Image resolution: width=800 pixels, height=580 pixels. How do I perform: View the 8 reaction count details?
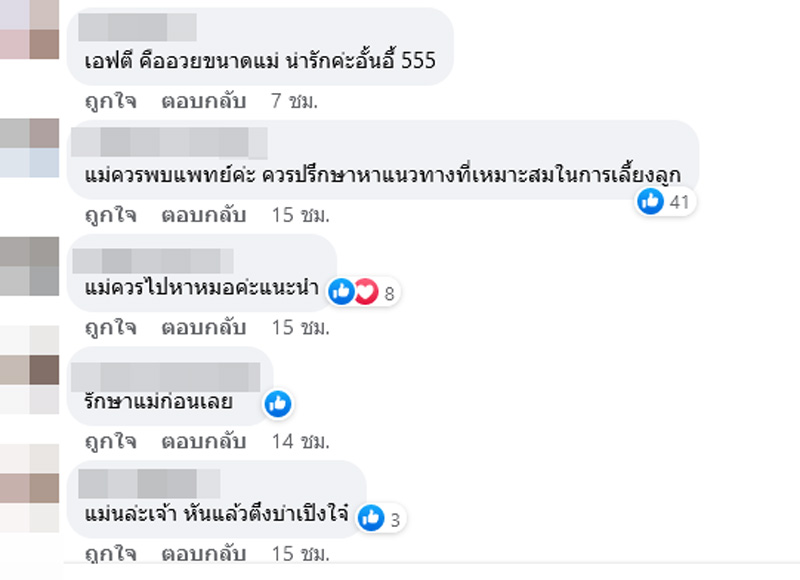click(x=389, y=293)
